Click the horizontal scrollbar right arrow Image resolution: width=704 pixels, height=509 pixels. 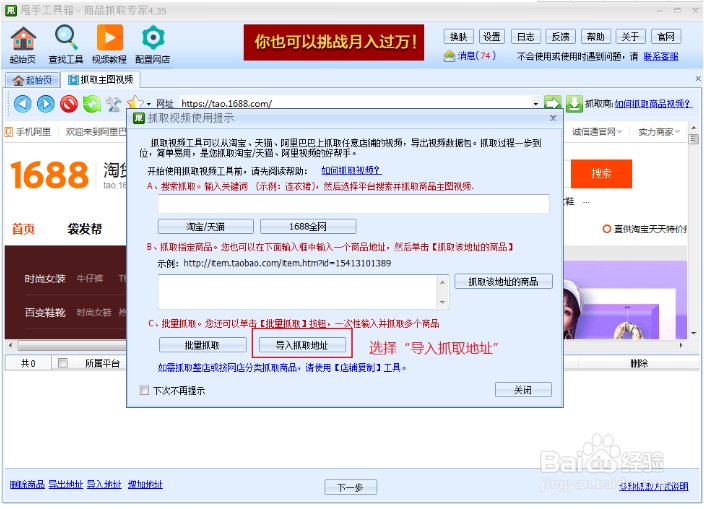(681, 345)
